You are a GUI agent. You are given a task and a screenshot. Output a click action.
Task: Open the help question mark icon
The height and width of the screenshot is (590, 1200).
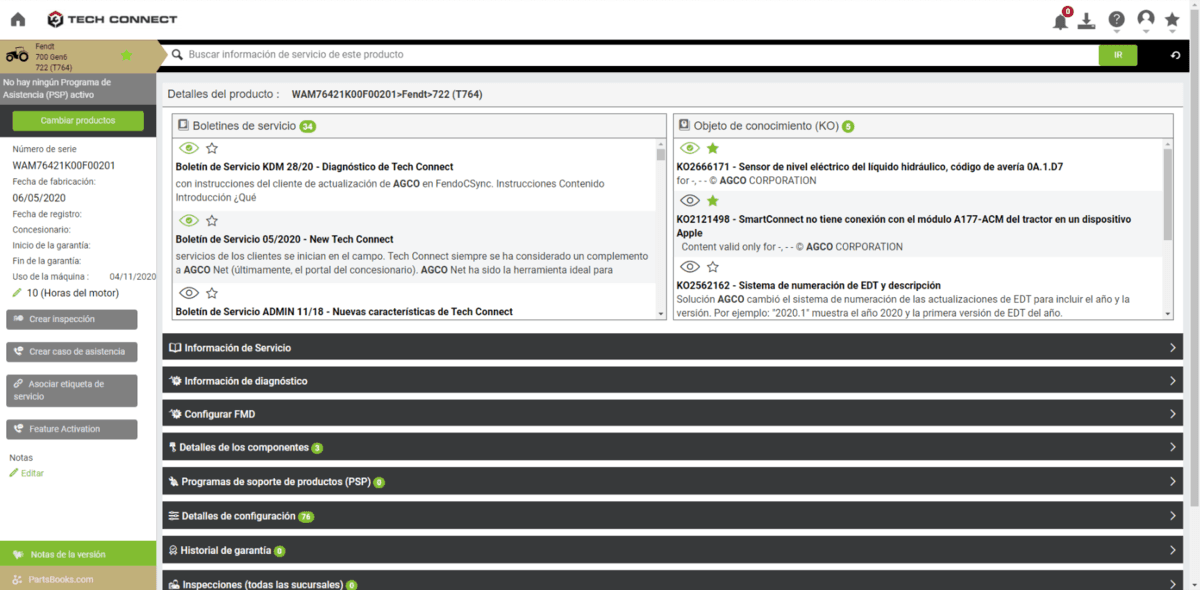pyautogui.click(x=1116, y=20)
